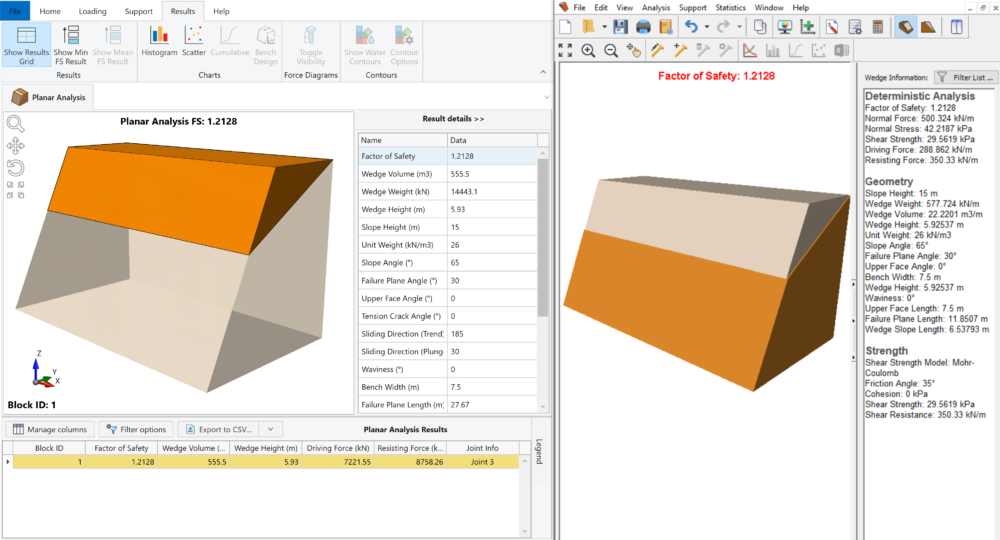Screen dimensions: 1000x540
Task: Toggle the vertical Legend panel
Action: tap(540, 452)
